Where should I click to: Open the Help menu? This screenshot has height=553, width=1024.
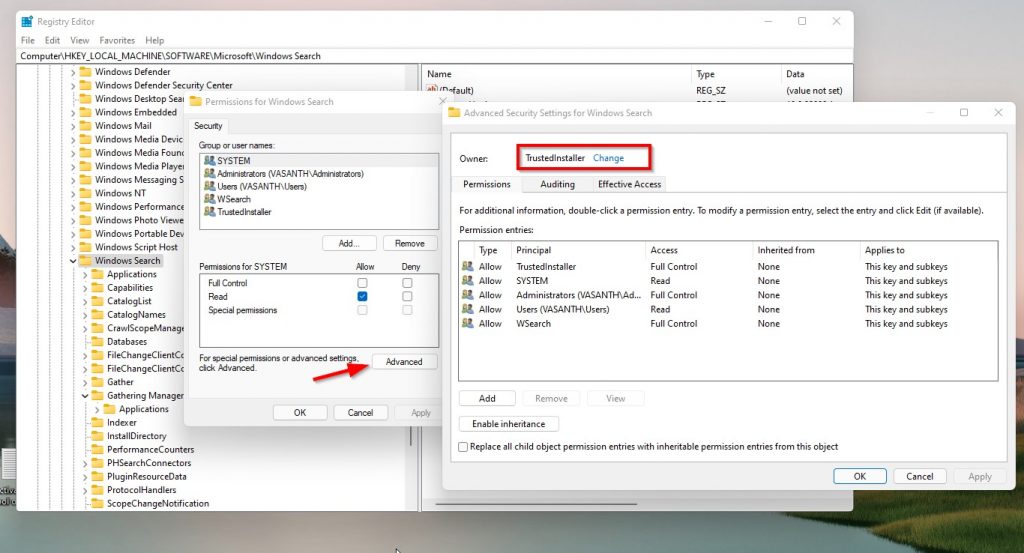(155, 40)
